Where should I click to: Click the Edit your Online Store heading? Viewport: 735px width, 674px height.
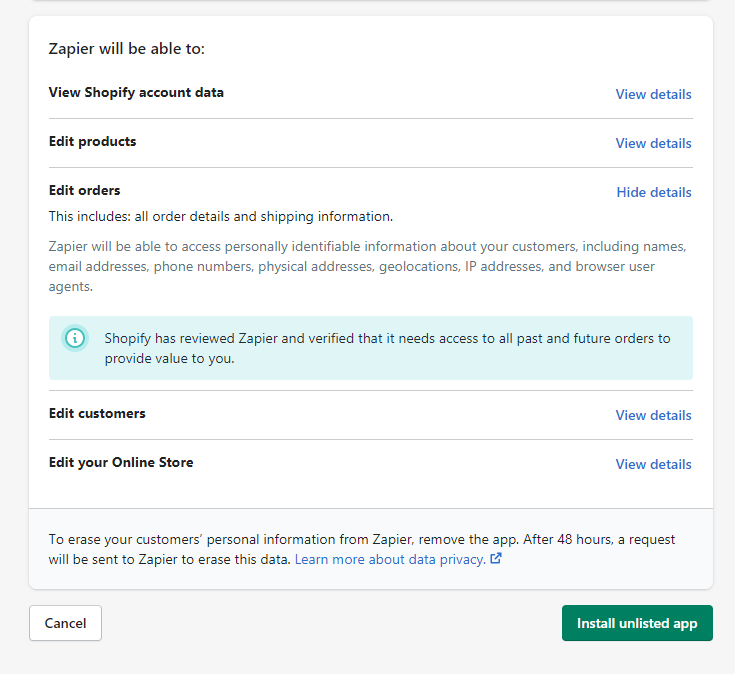click(x=121, y=463)
